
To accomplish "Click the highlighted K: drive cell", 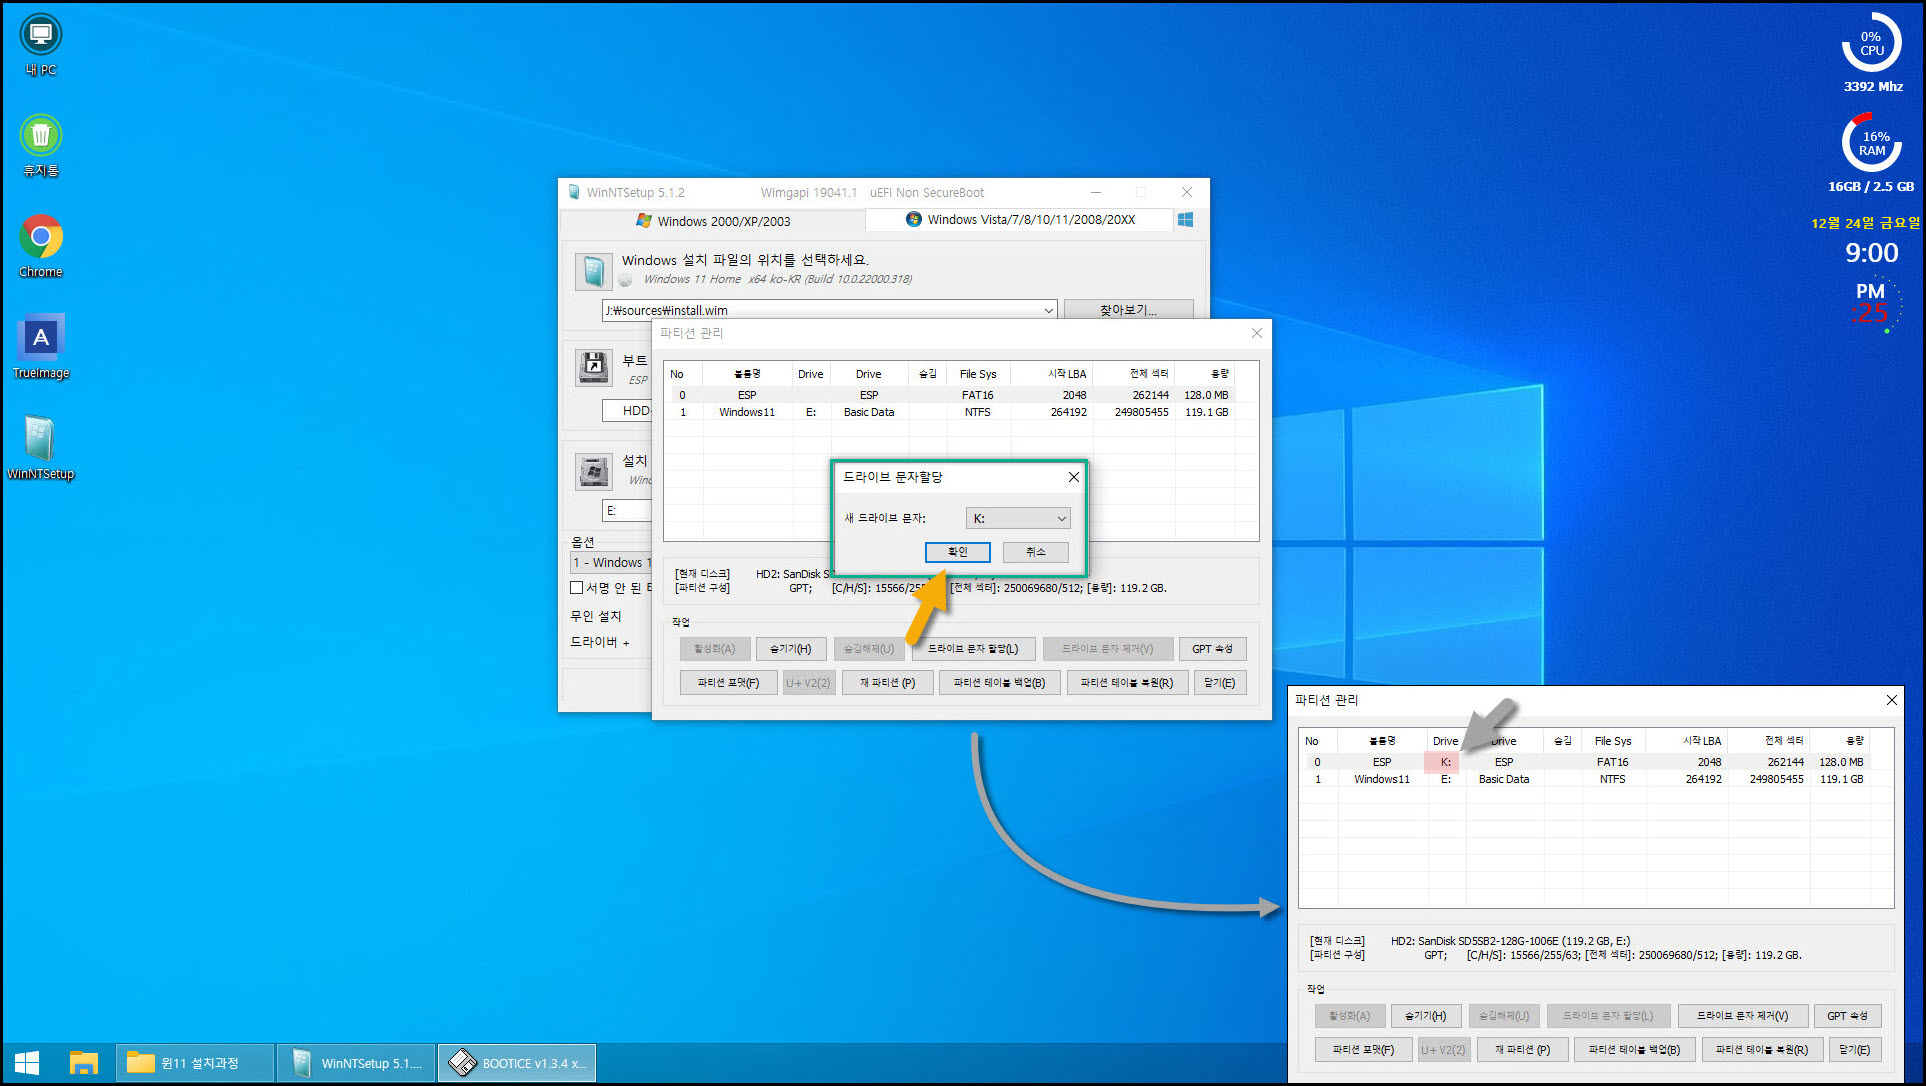I will coord(1445,762).
